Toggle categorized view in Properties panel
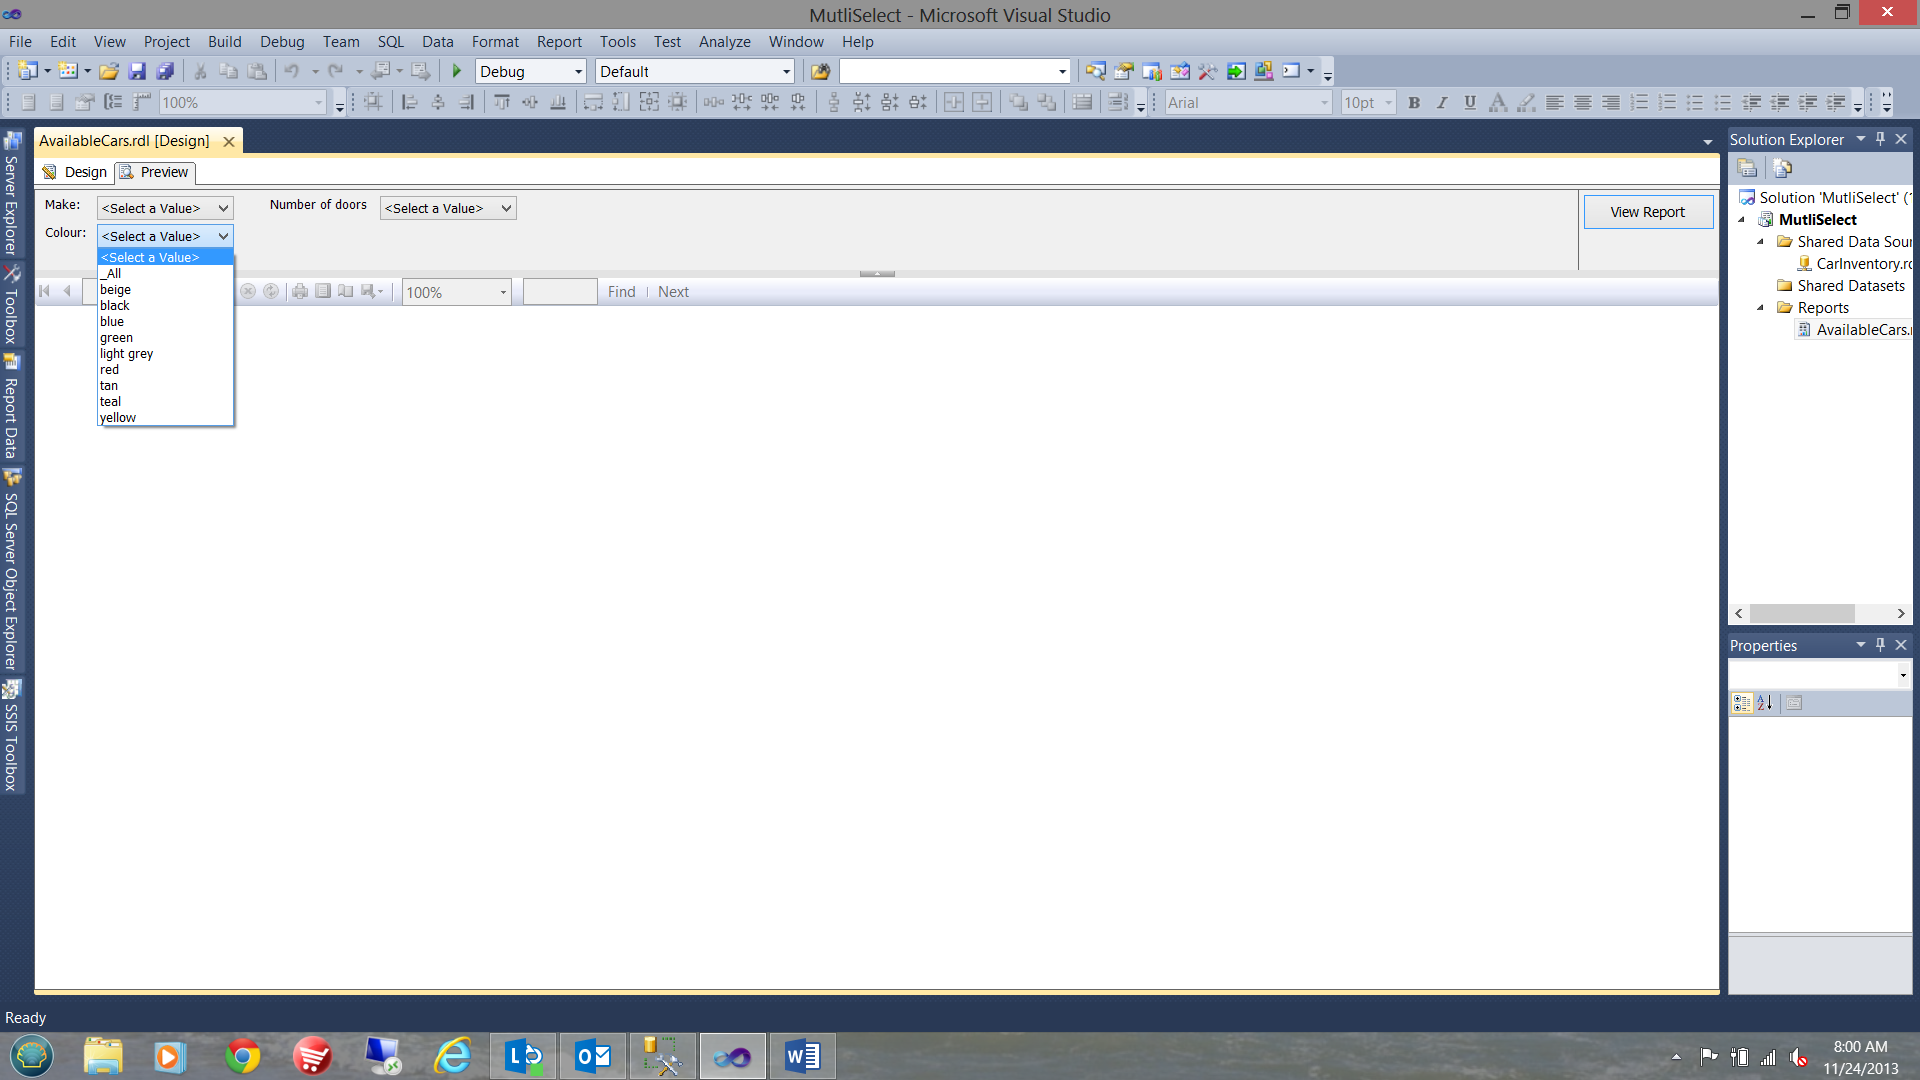The width and height of the screenshot is (1920, 1080). 1741,703
